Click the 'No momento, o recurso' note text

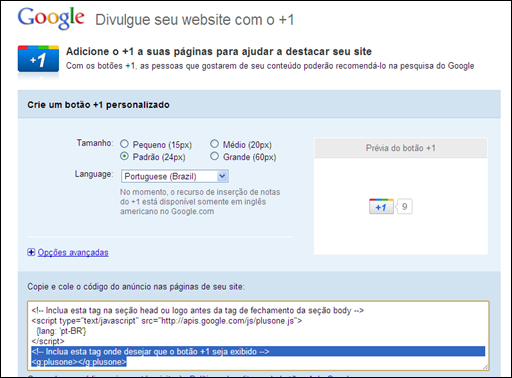200,202
